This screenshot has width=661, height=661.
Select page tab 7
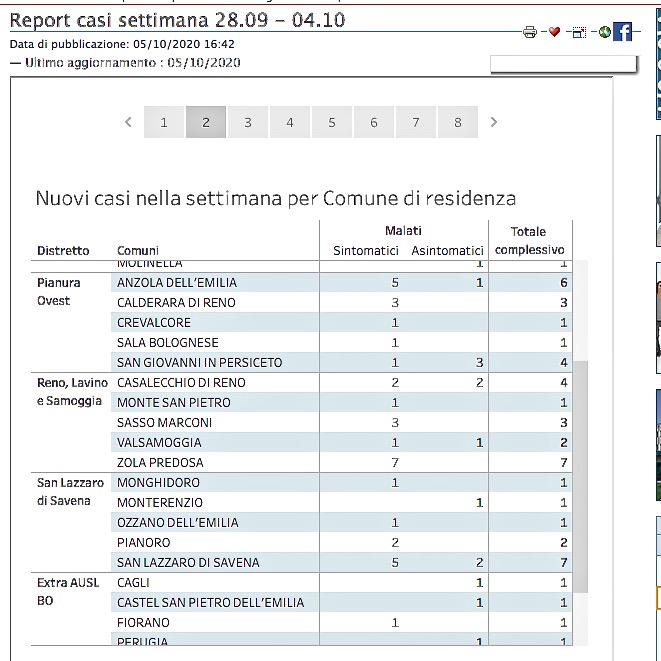pyautogui.click(x=416, y=122)
